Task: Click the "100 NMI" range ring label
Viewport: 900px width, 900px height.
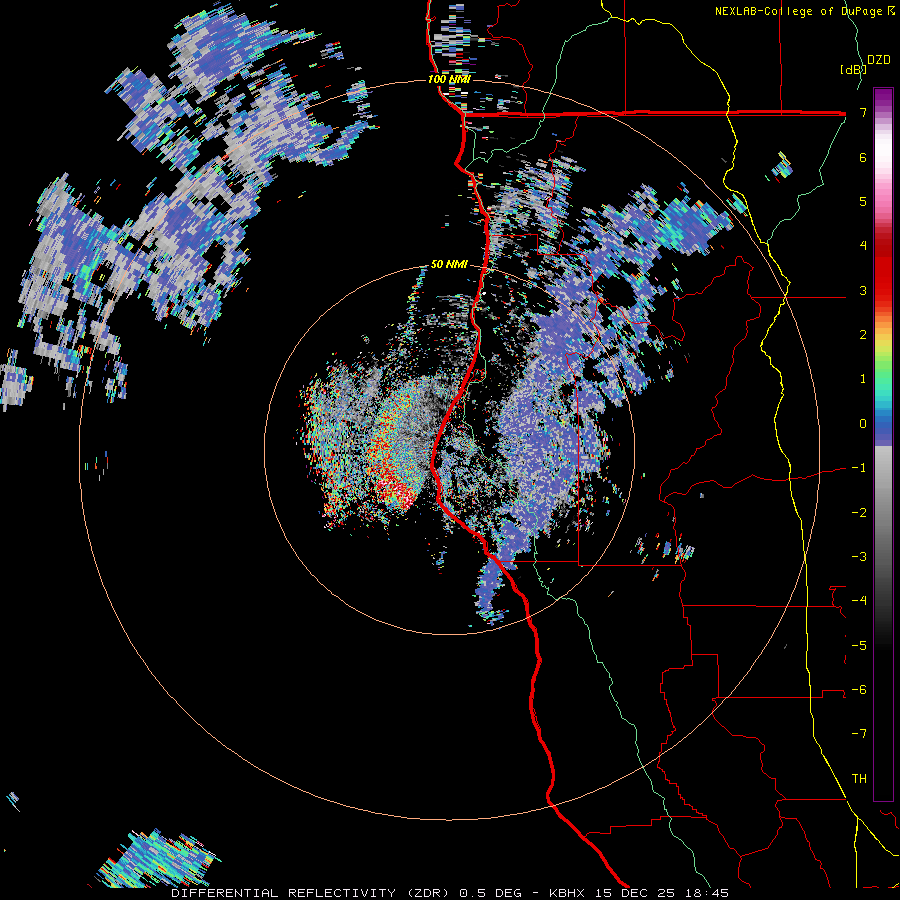Action: tap(449, 79)
